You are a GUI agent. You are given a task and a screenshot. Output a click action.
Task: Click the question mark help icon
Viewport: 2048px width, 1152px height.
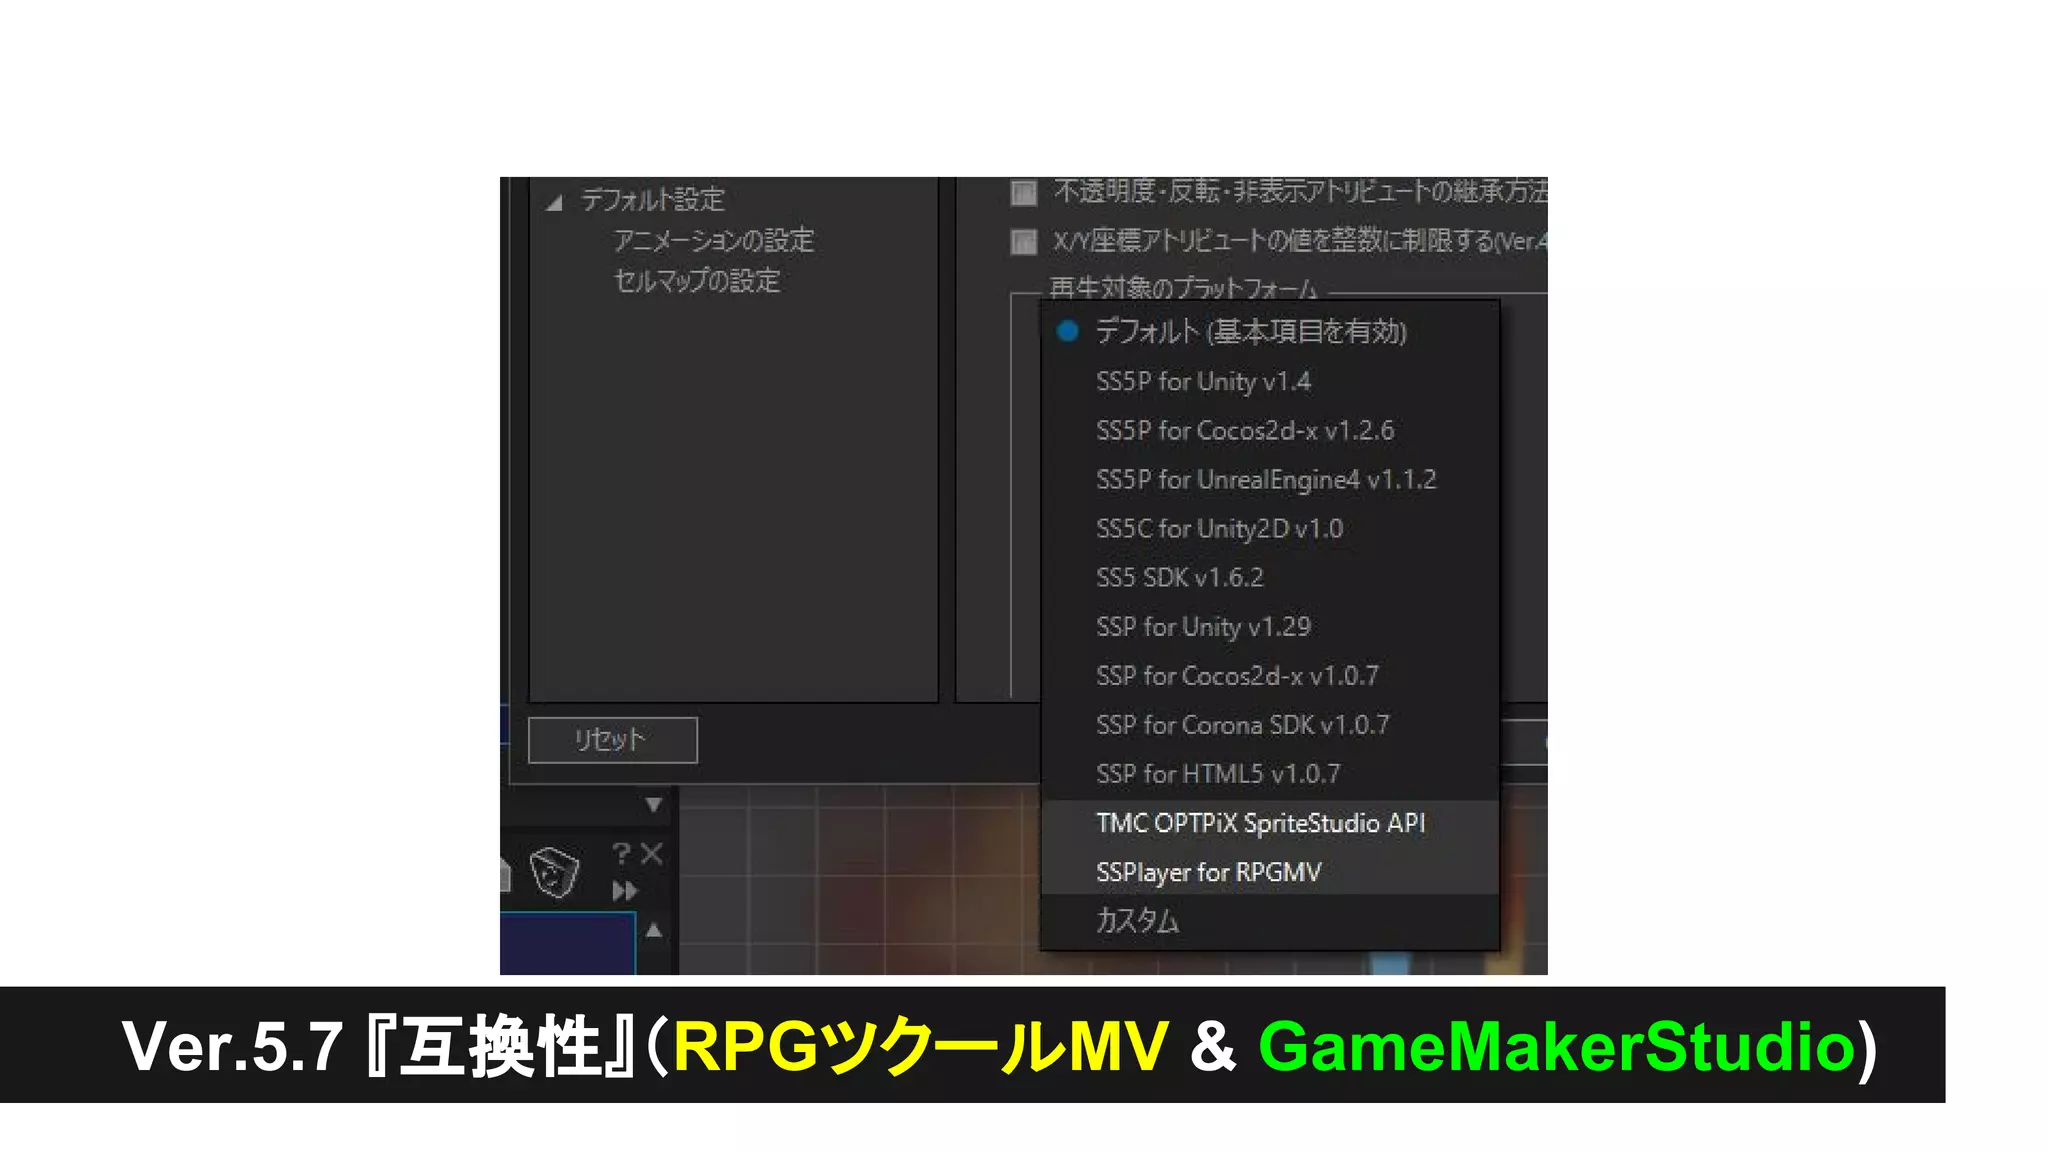click(622, 853)
